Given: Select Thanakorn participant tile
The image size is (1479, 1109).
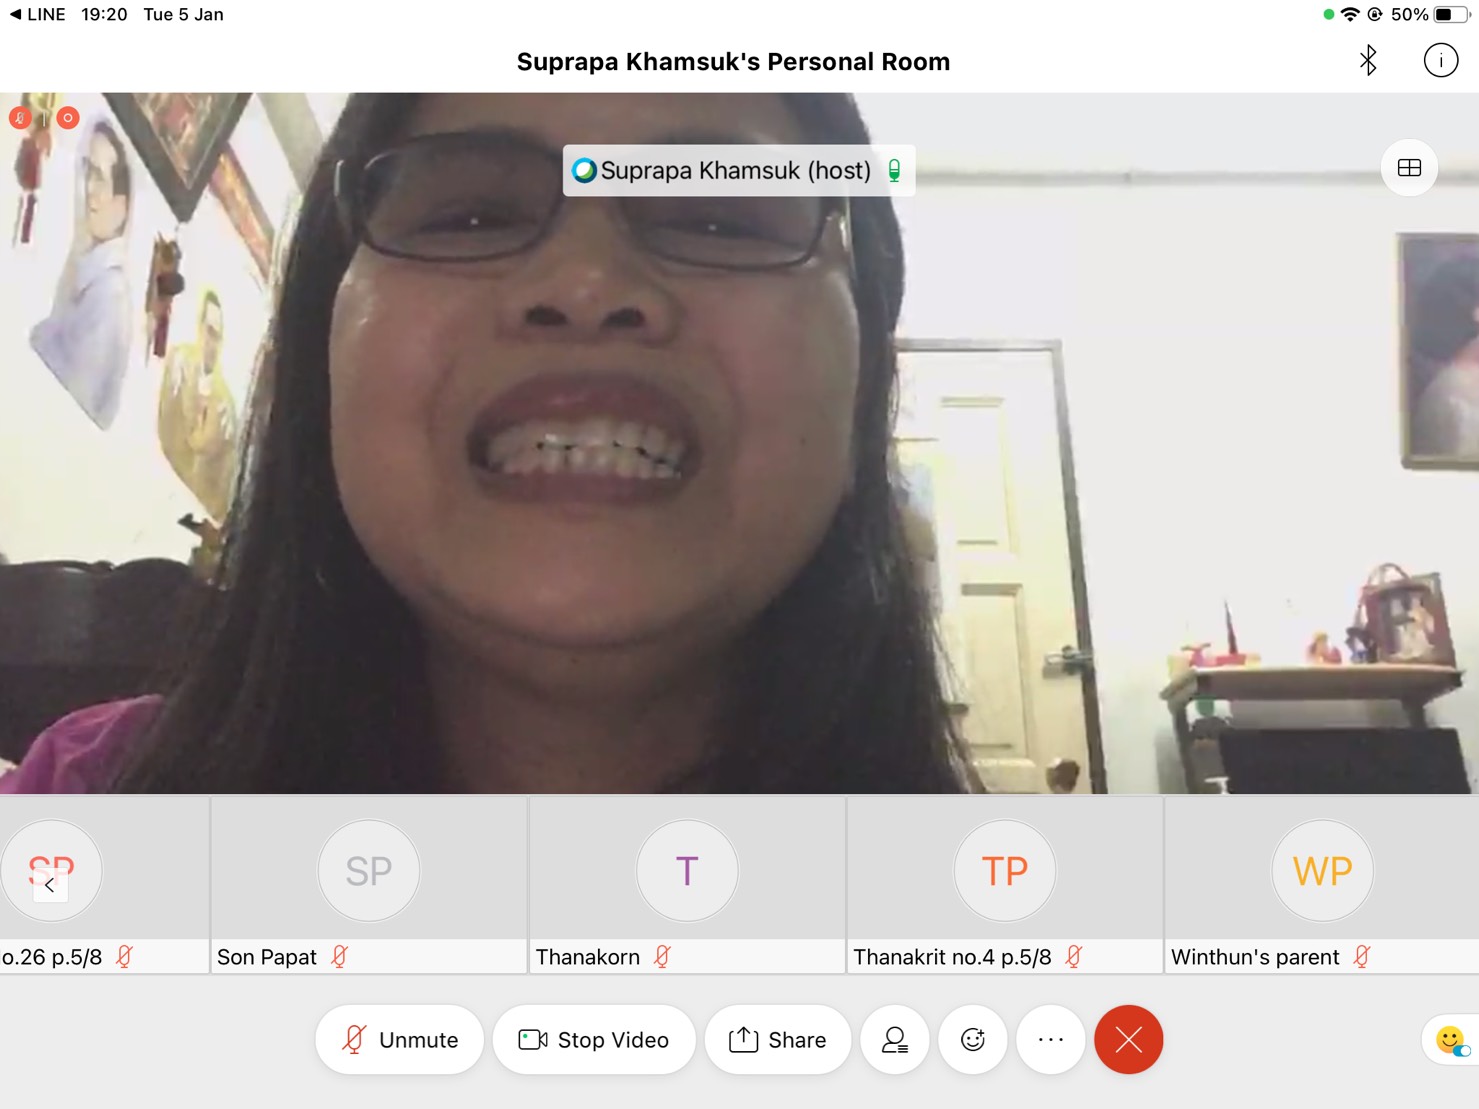Looking at the screenshot, I should click(x=687, y=885).
